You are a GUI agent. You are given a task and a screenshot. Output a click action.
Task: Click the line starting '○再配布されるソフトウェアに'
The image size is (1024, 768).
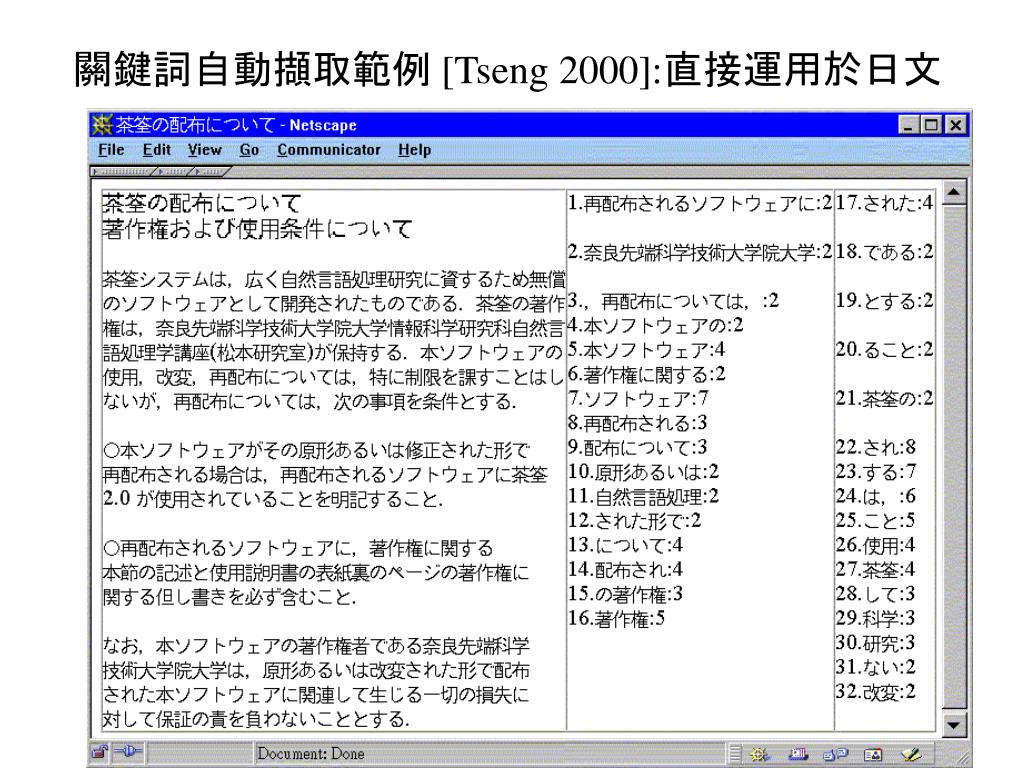coord(298,548)
